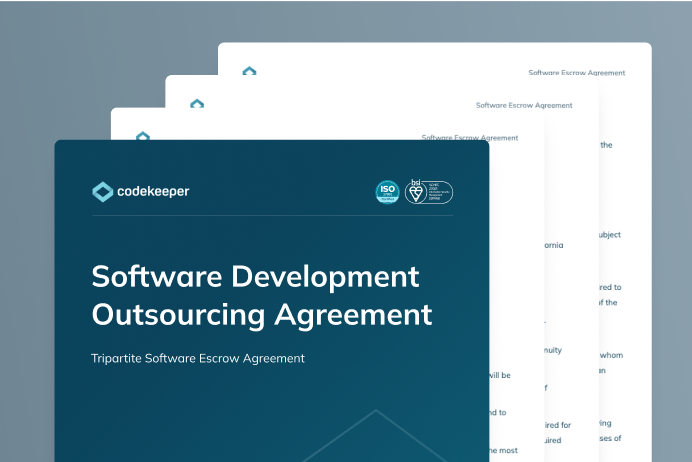The image size is (692, 462).
Task: Select the 'Outsourcing Agreement' title line
Action: [x=262, y=315]
